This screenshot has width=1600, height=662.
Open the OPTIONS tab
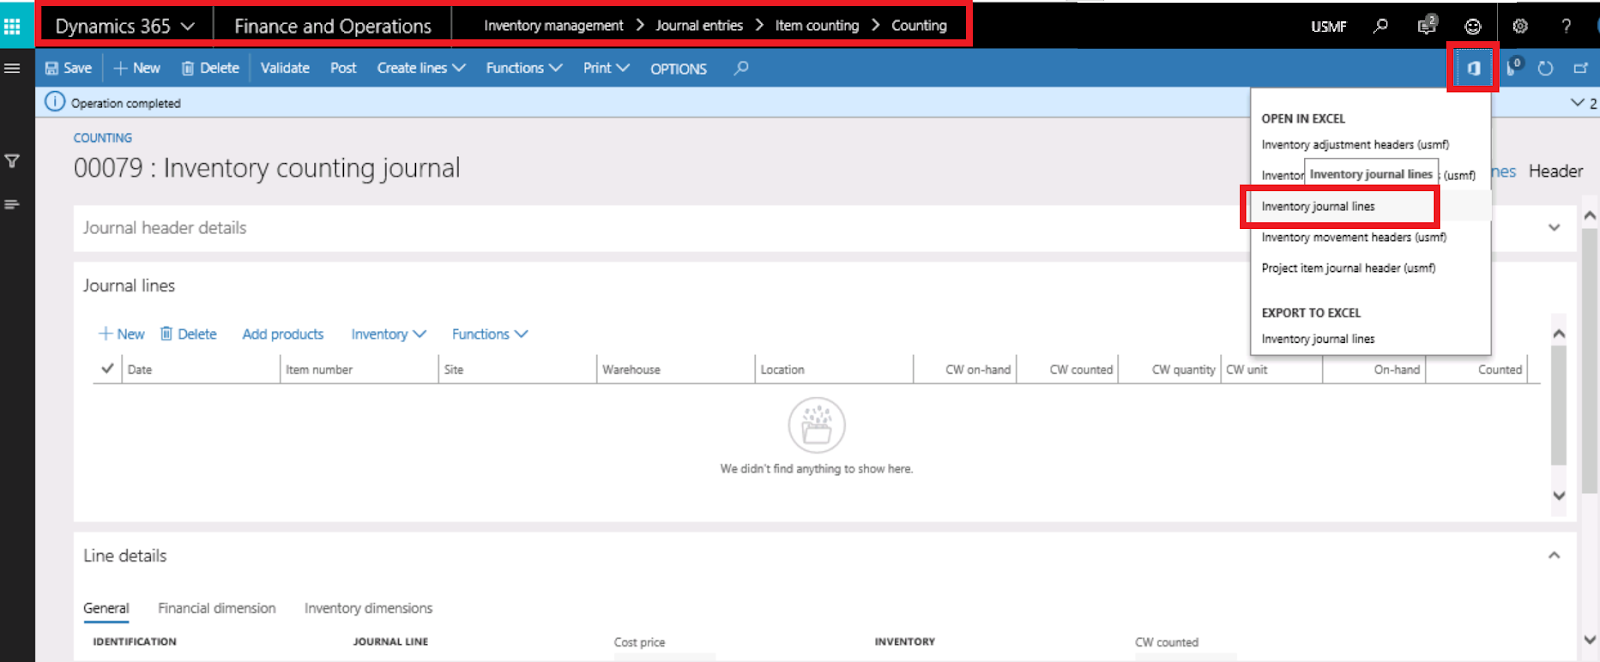[678, 69]
